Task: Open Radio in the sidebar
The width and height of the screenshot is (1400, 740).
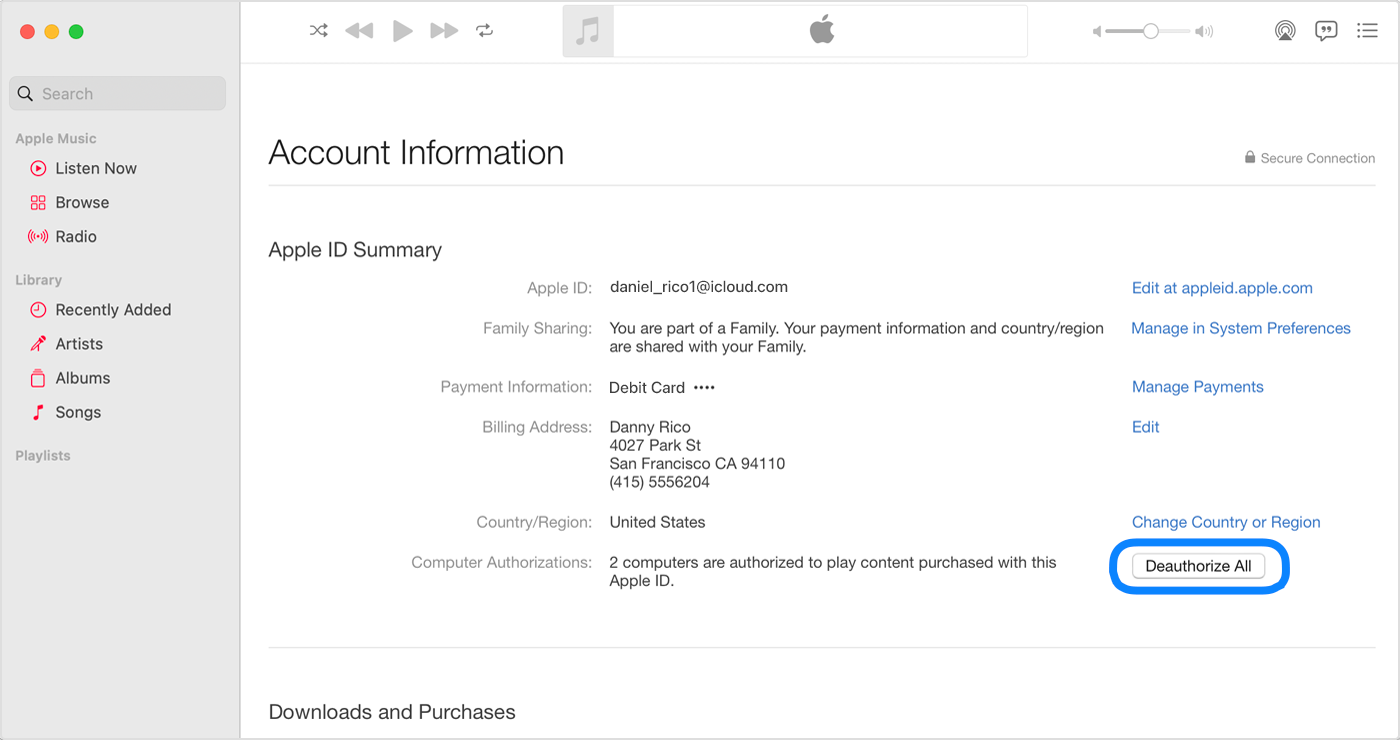Action: [76, 236]
